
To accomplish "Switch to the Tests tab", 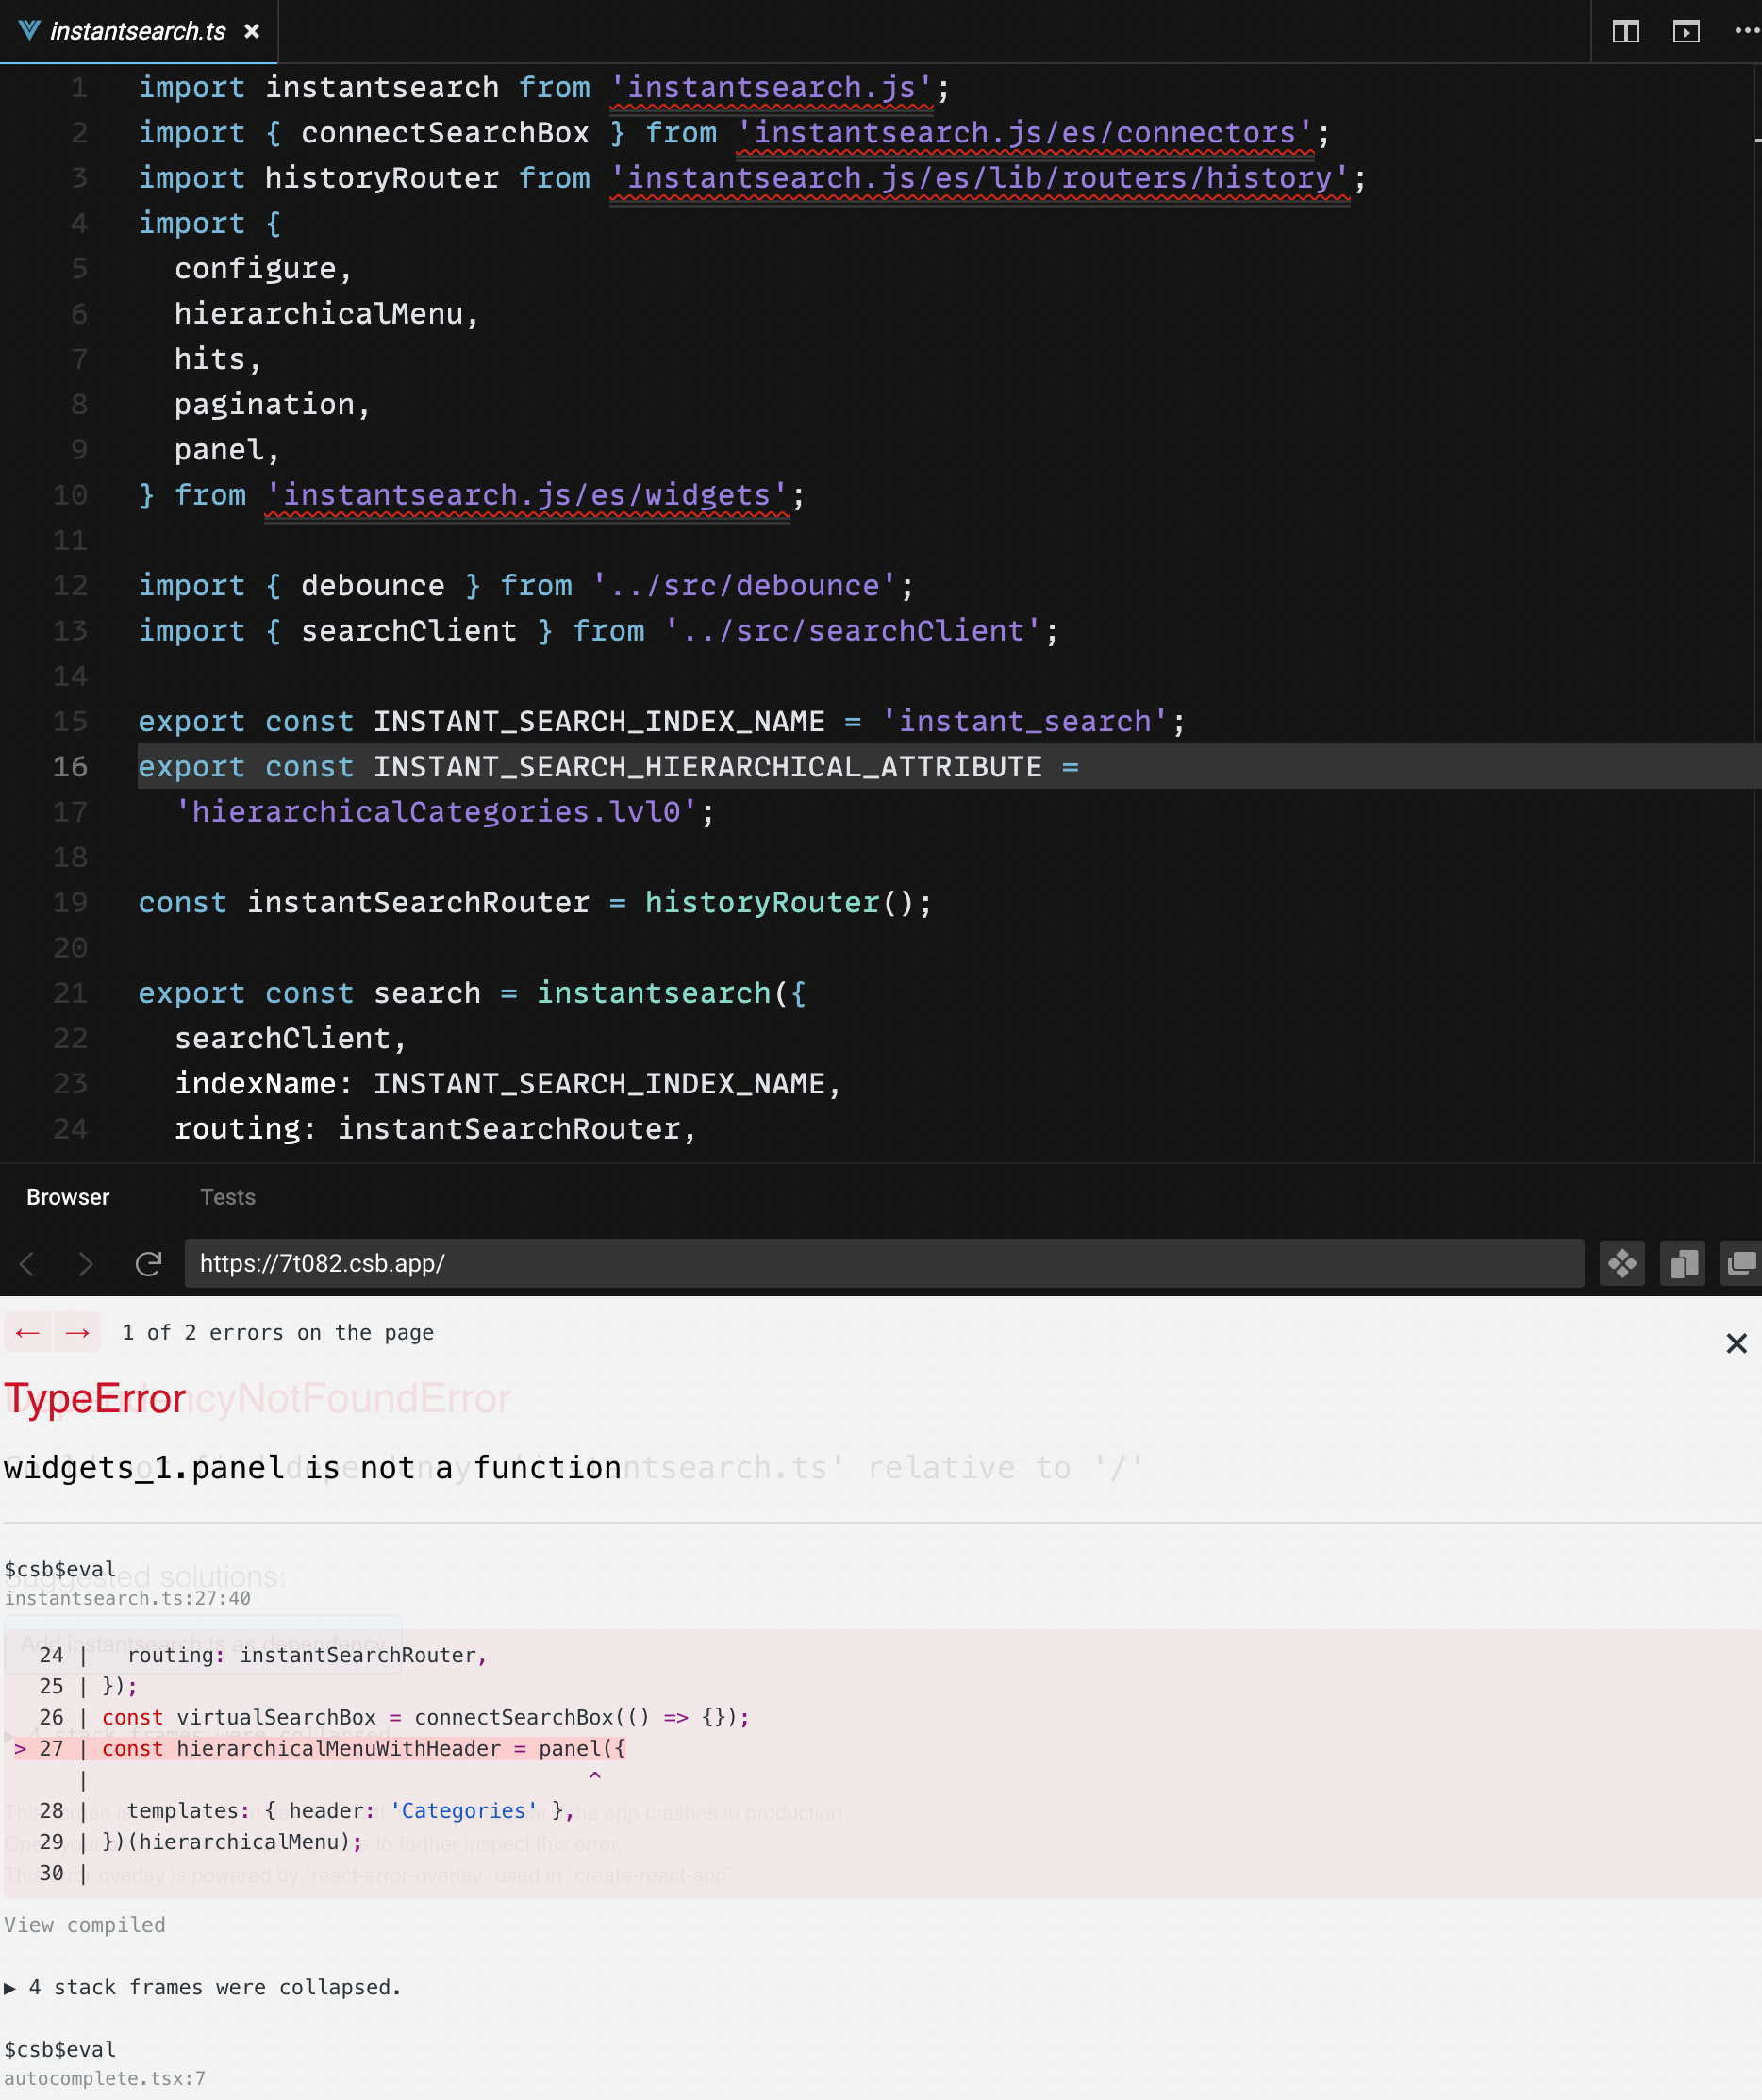I will pos(228,1197).
